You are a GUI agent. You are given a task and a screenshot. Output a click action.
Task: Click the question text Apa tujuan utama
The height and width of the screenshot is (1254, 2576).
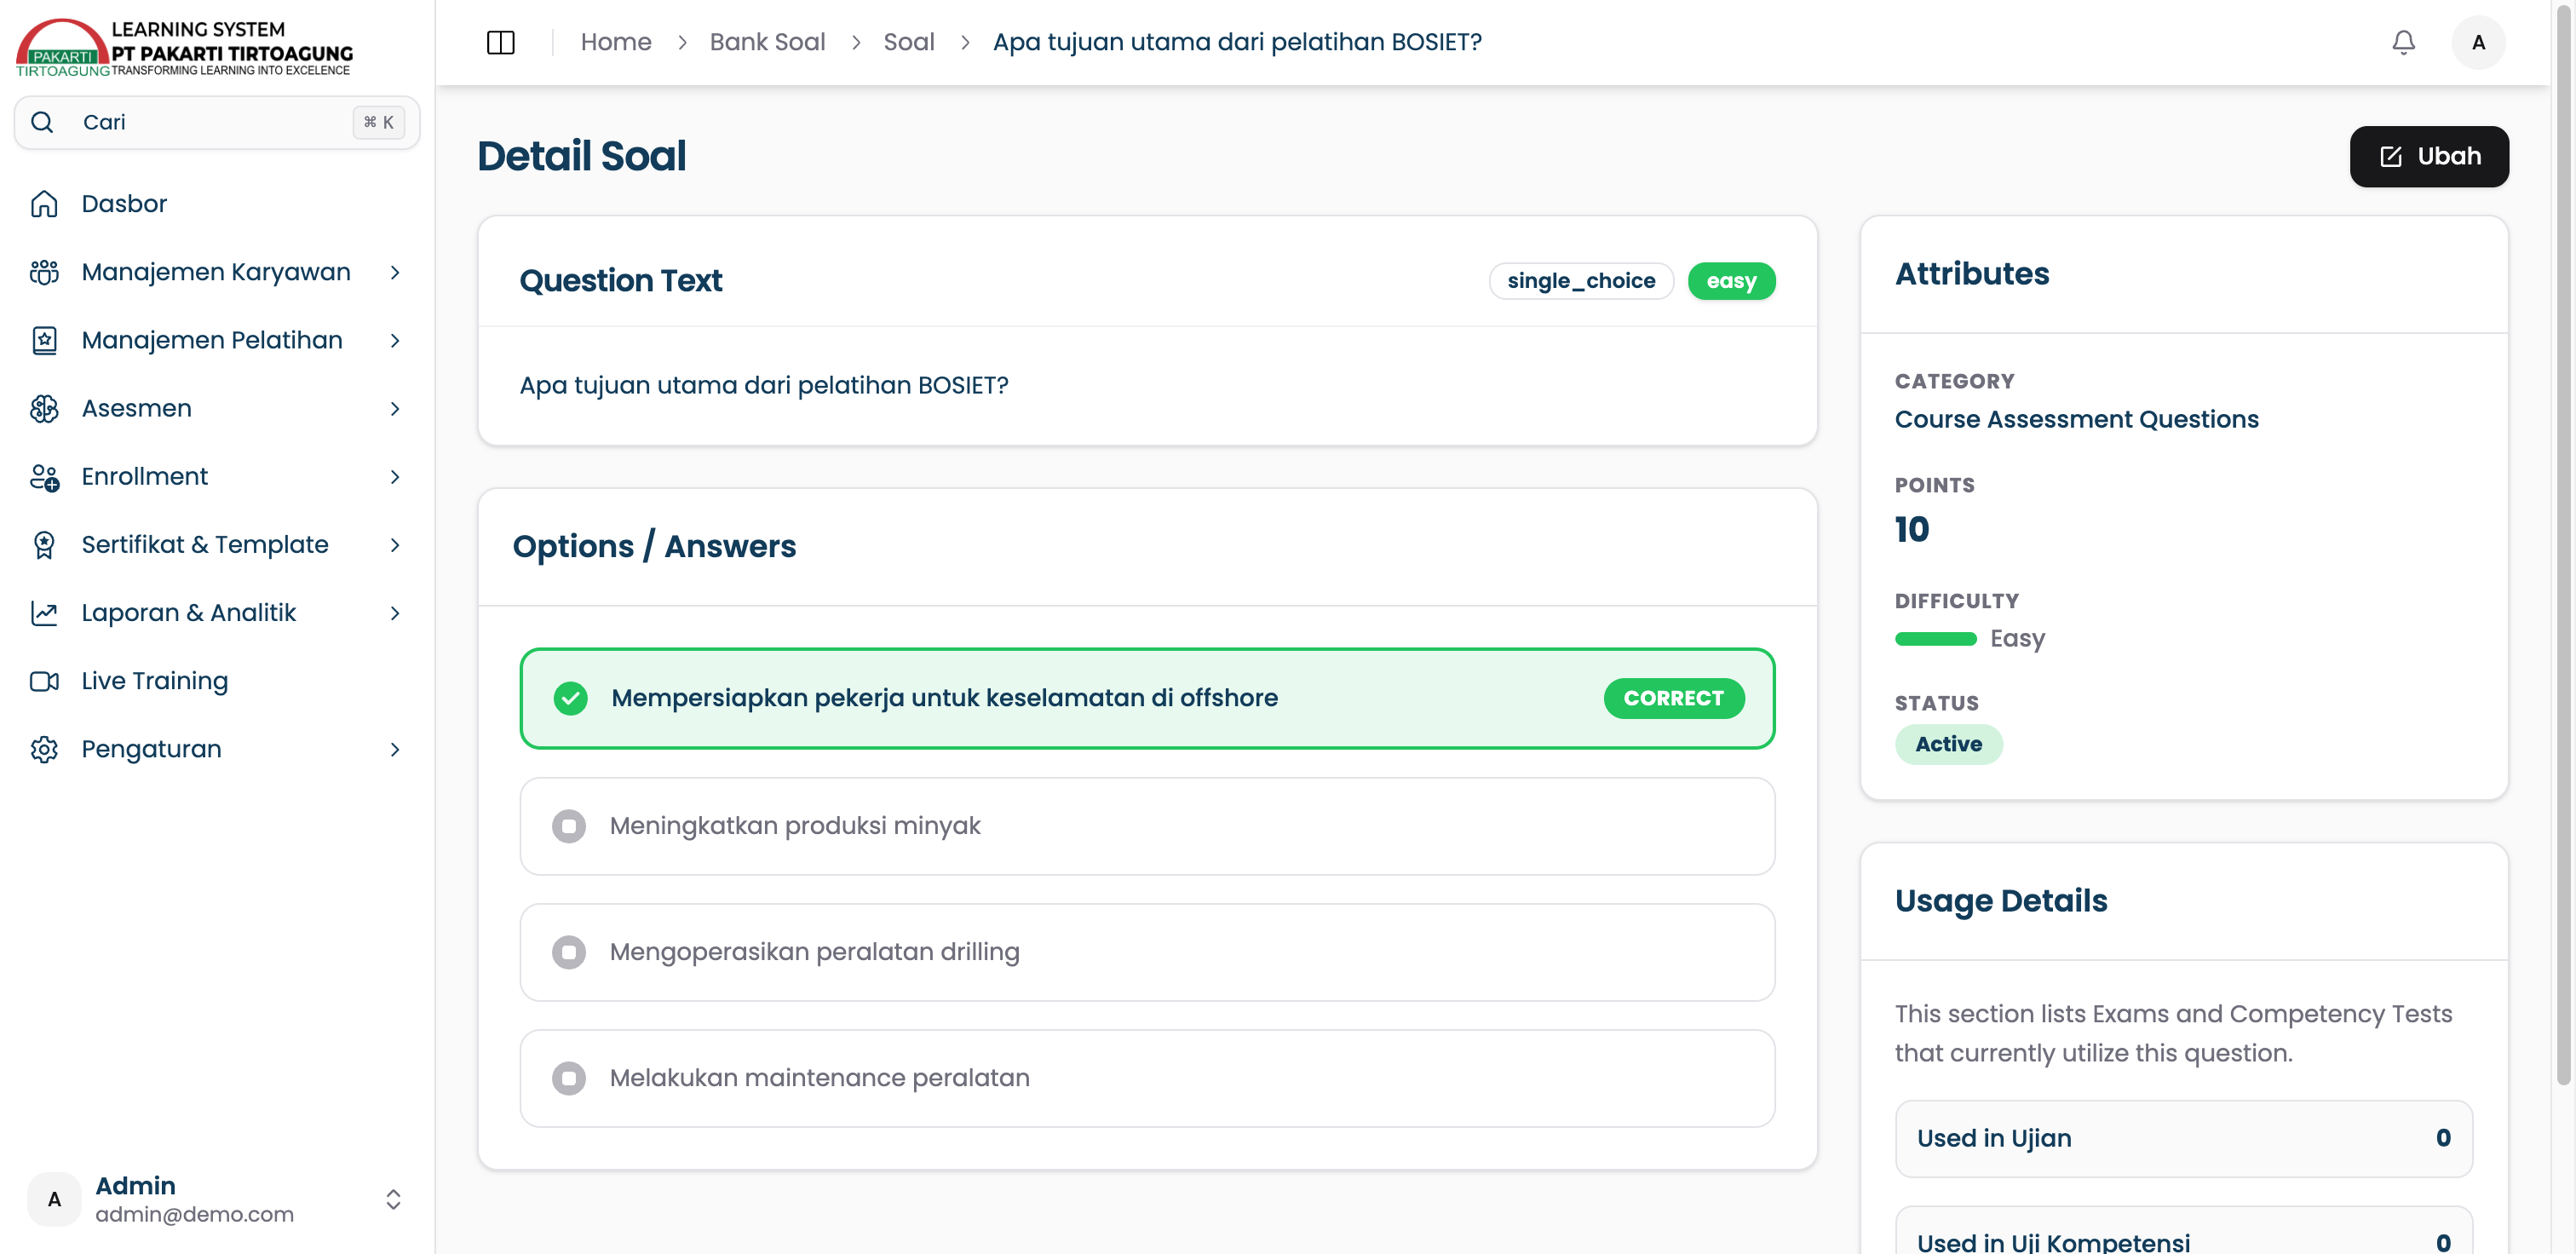(x=764, y=385)
